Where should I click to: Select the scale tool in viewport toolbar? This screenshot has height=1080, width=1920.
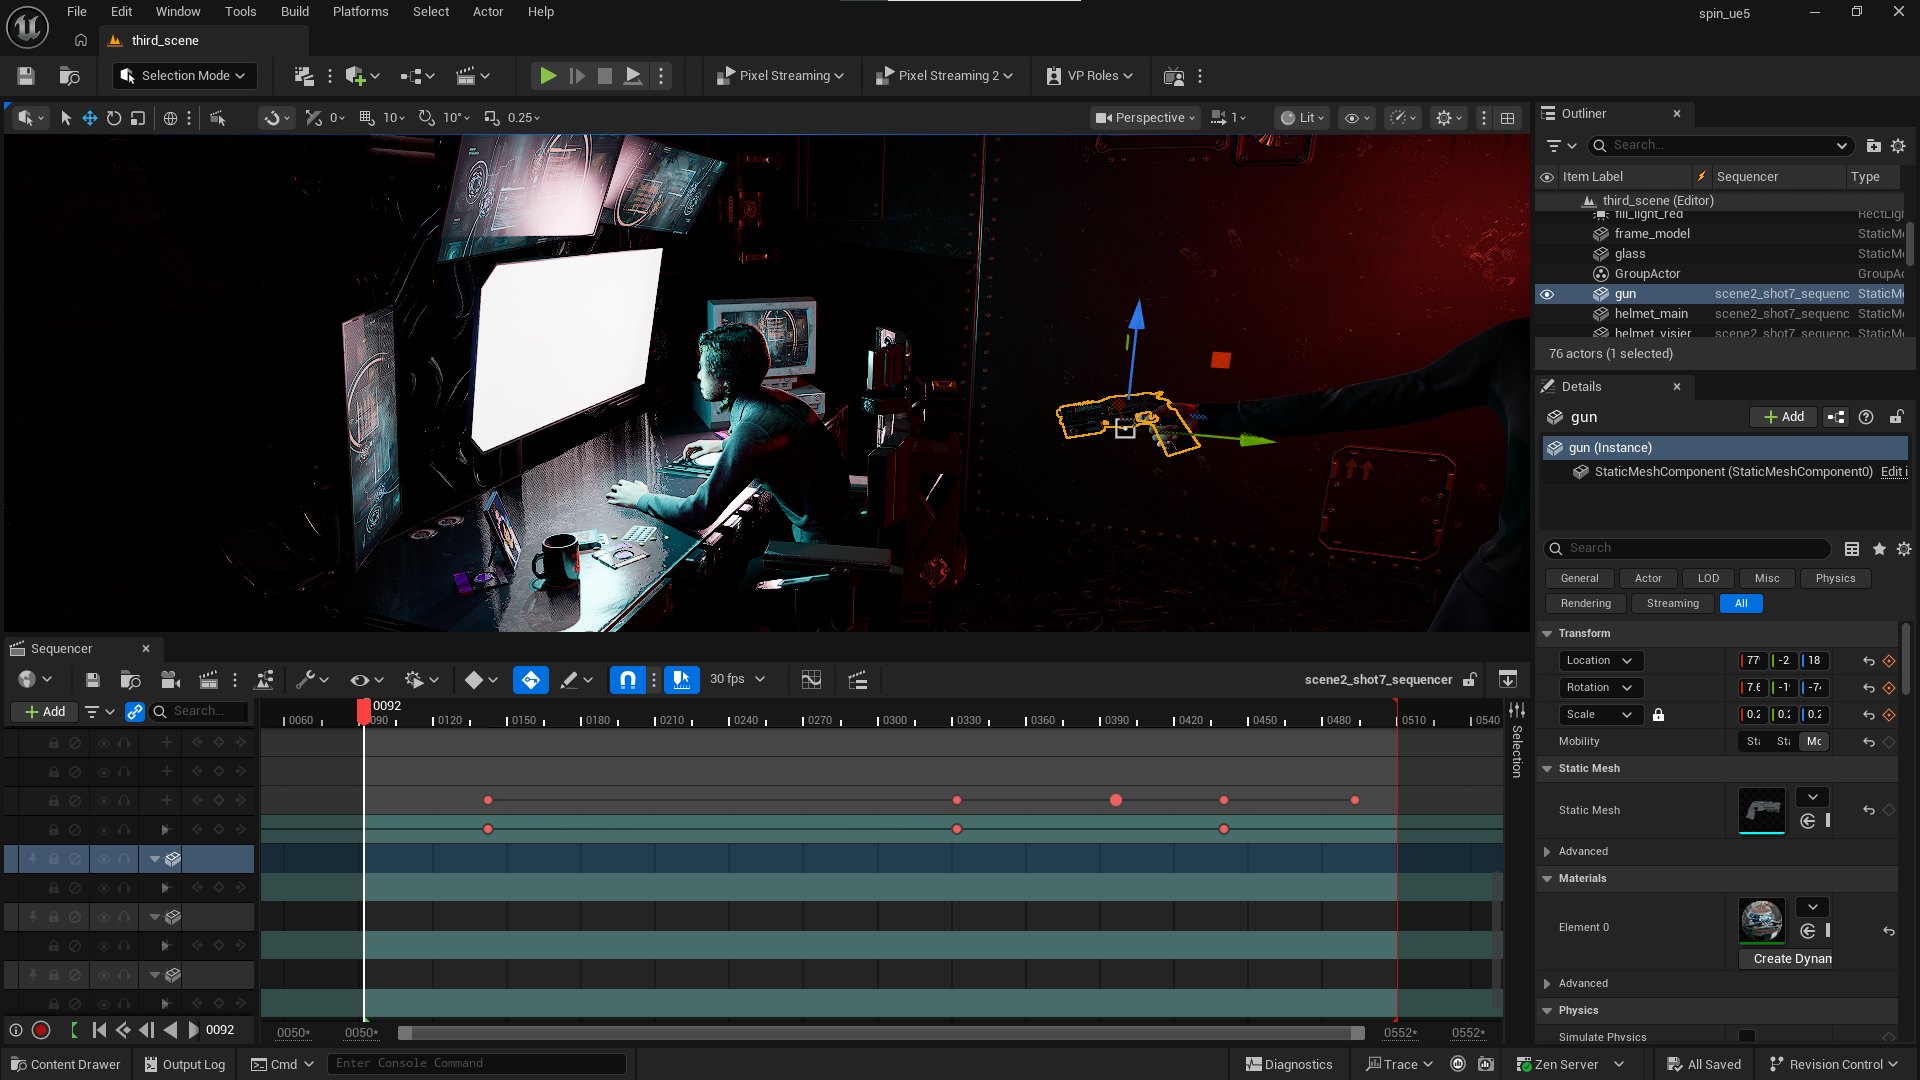pos(138,118)
